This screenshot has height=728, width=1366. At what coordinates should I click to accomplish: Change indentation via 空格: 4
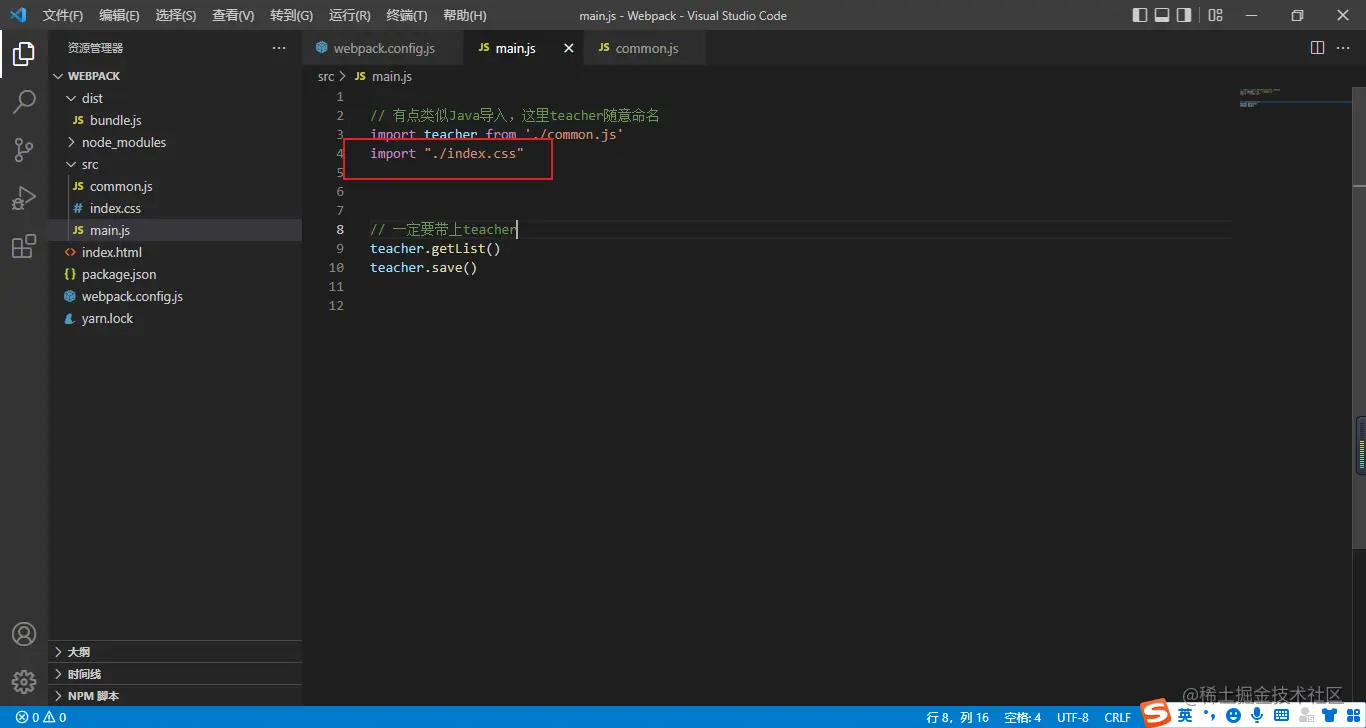coord(1023,717)
